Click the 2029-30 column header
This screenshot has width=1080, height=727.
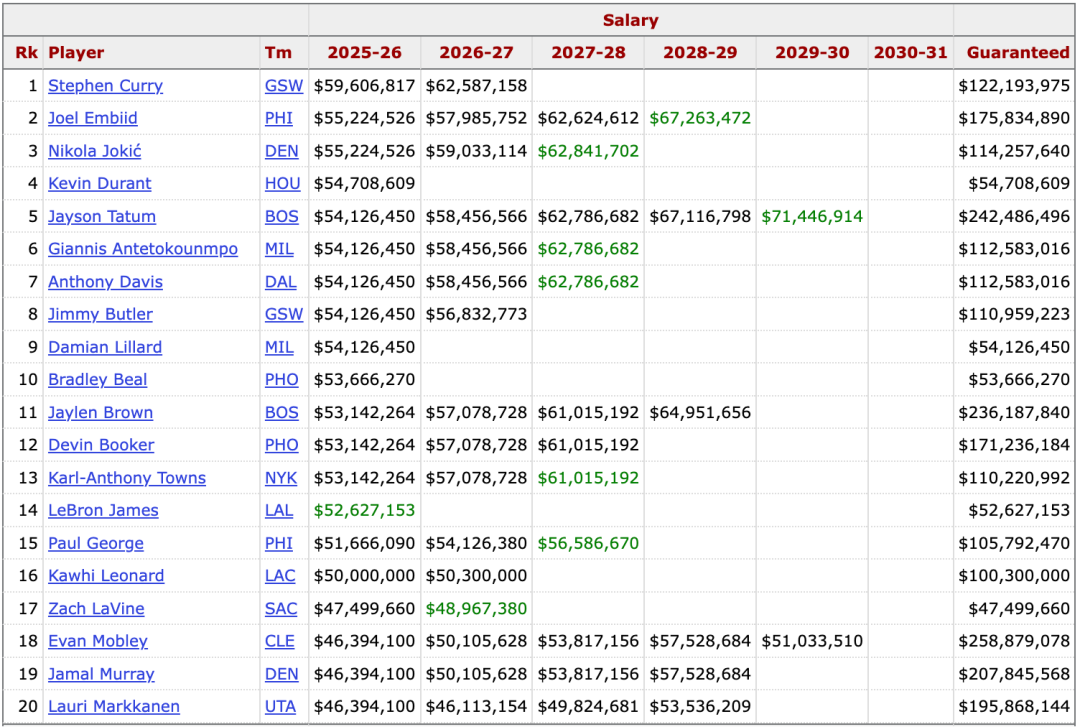[811, 53]
